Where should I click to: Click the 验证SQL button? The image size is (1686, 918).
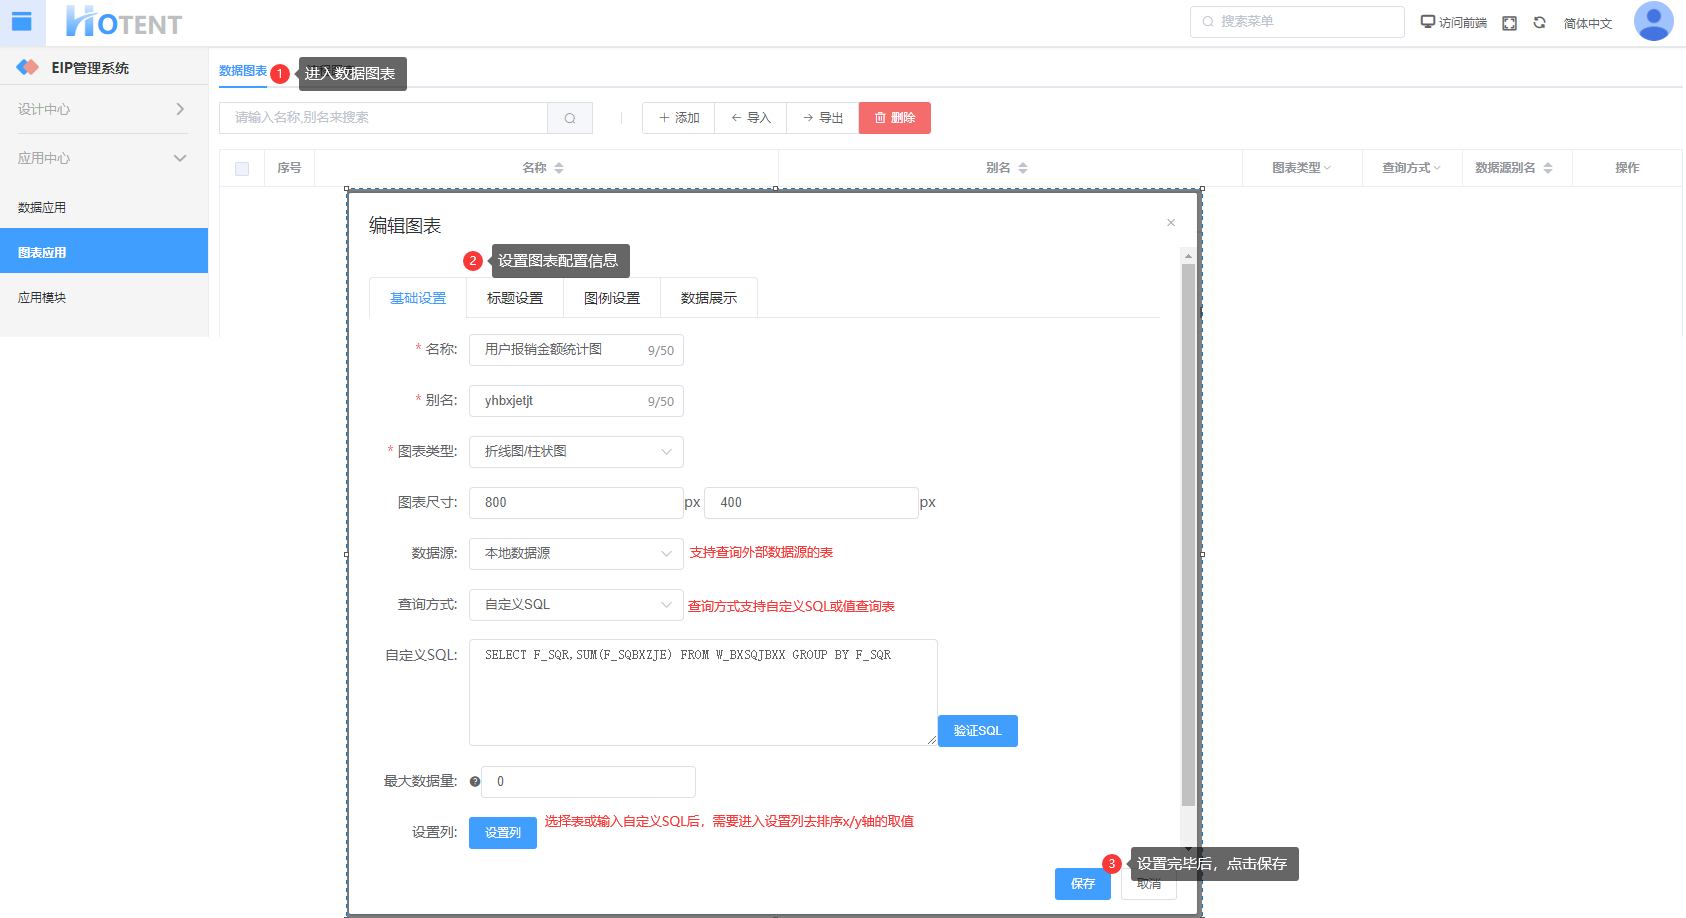[x=977, y=731]
